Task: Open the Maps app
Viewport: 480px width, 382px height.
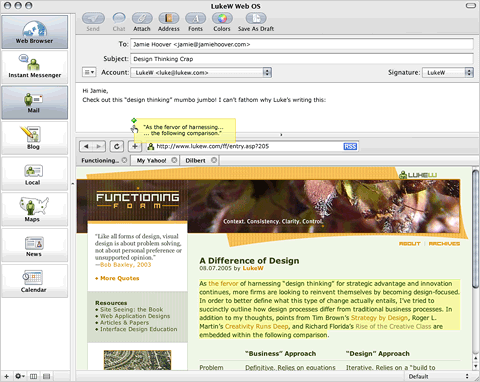Action: (34, 209)
